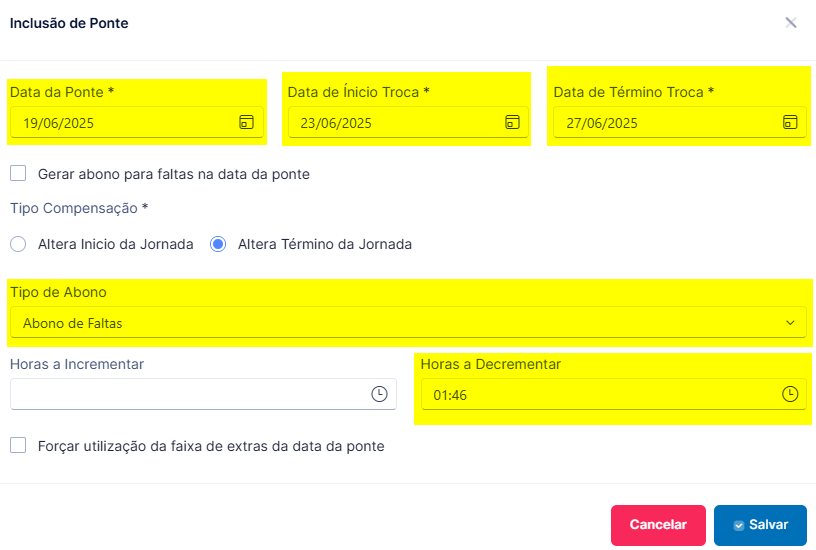Select Altera Inicio da Jornada option
The image size is (816, 550).
click(18, 244)
